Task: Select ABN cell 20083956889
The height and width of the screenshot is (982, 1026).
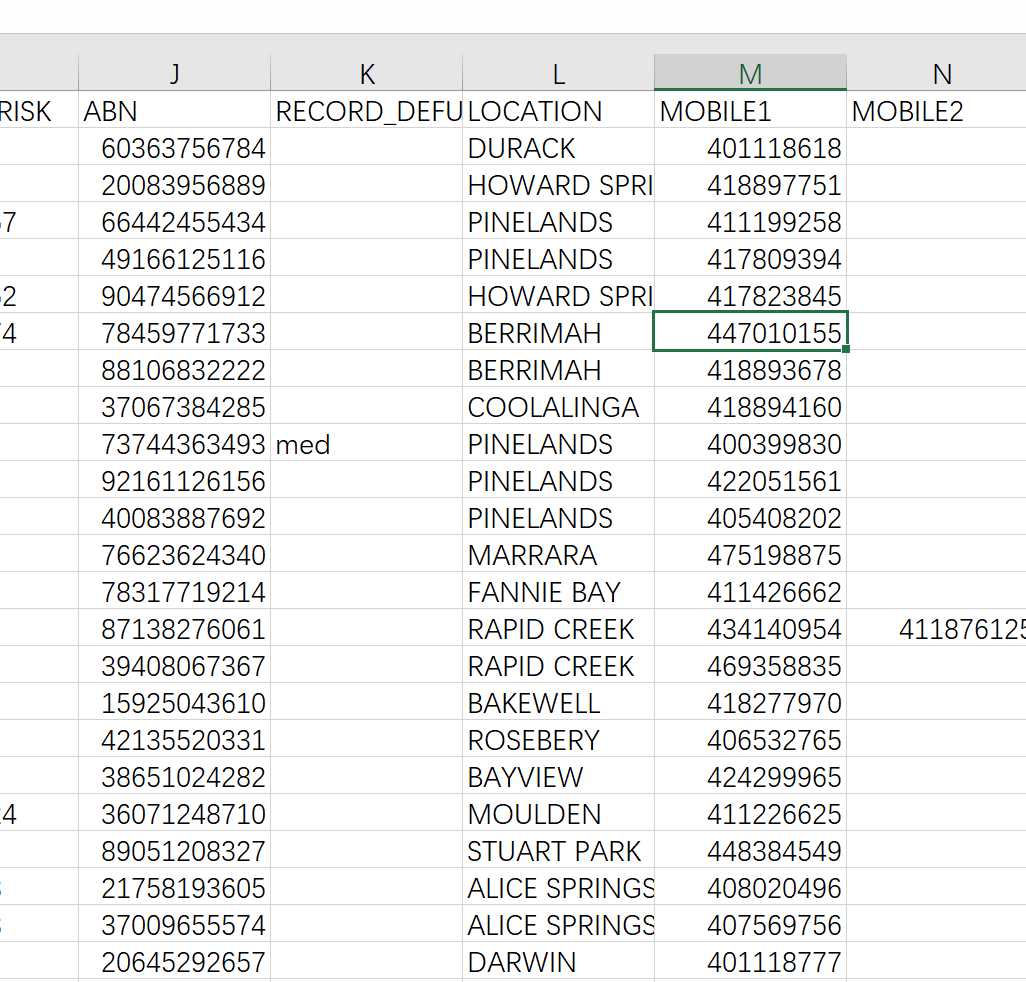Action: 174,184
